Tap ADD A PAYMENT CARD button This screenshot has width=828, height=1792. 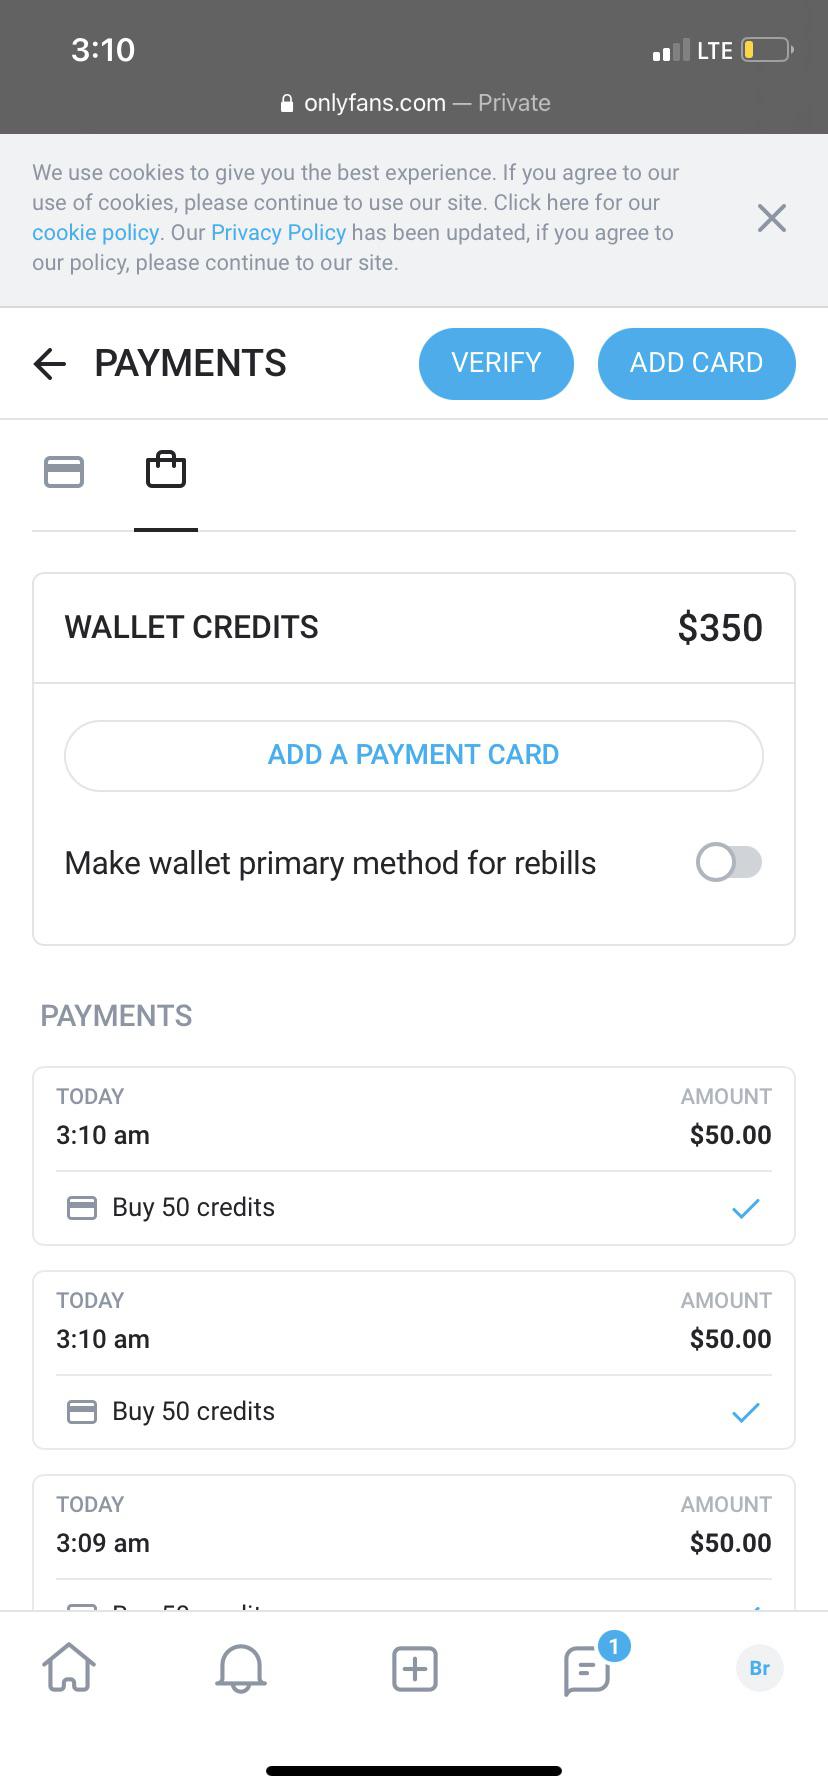[414, 755]
